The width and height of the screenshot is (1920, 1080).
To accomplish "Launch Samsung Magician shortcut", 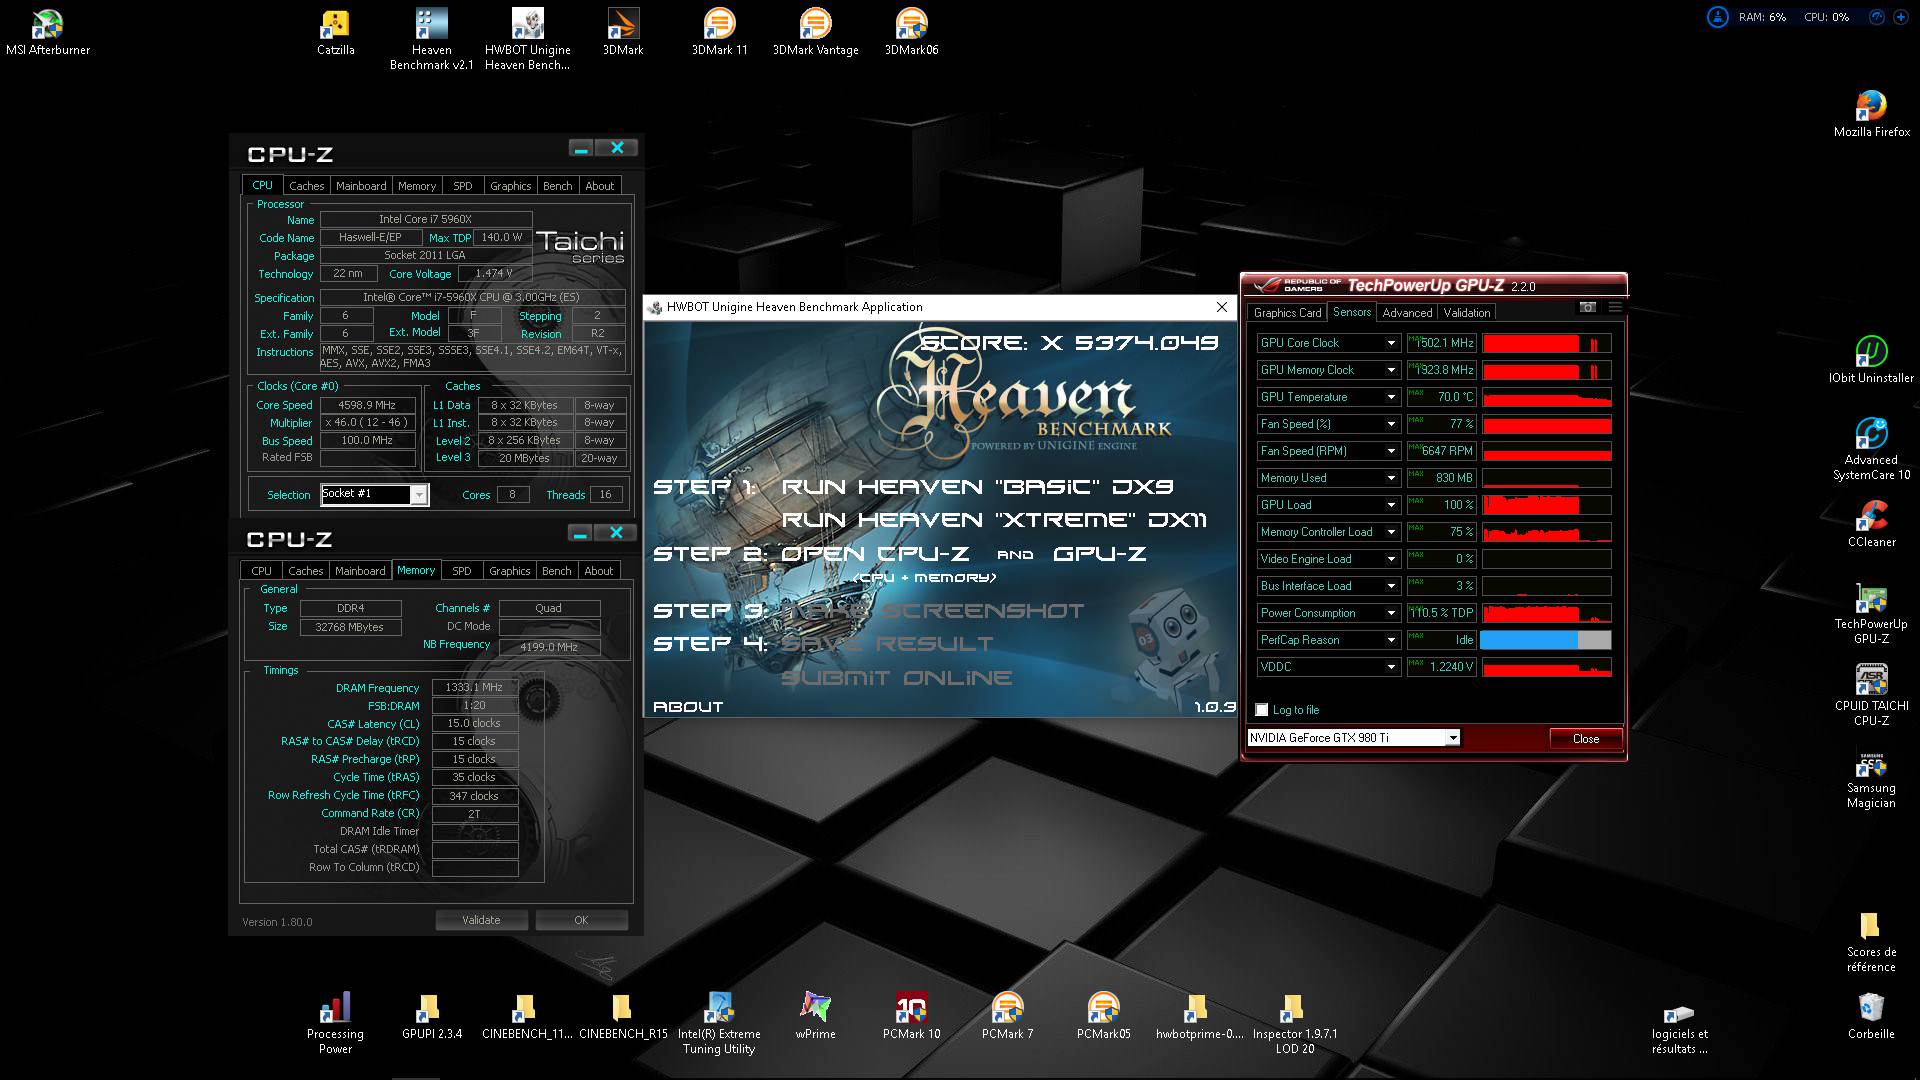I will (1871, 778).
